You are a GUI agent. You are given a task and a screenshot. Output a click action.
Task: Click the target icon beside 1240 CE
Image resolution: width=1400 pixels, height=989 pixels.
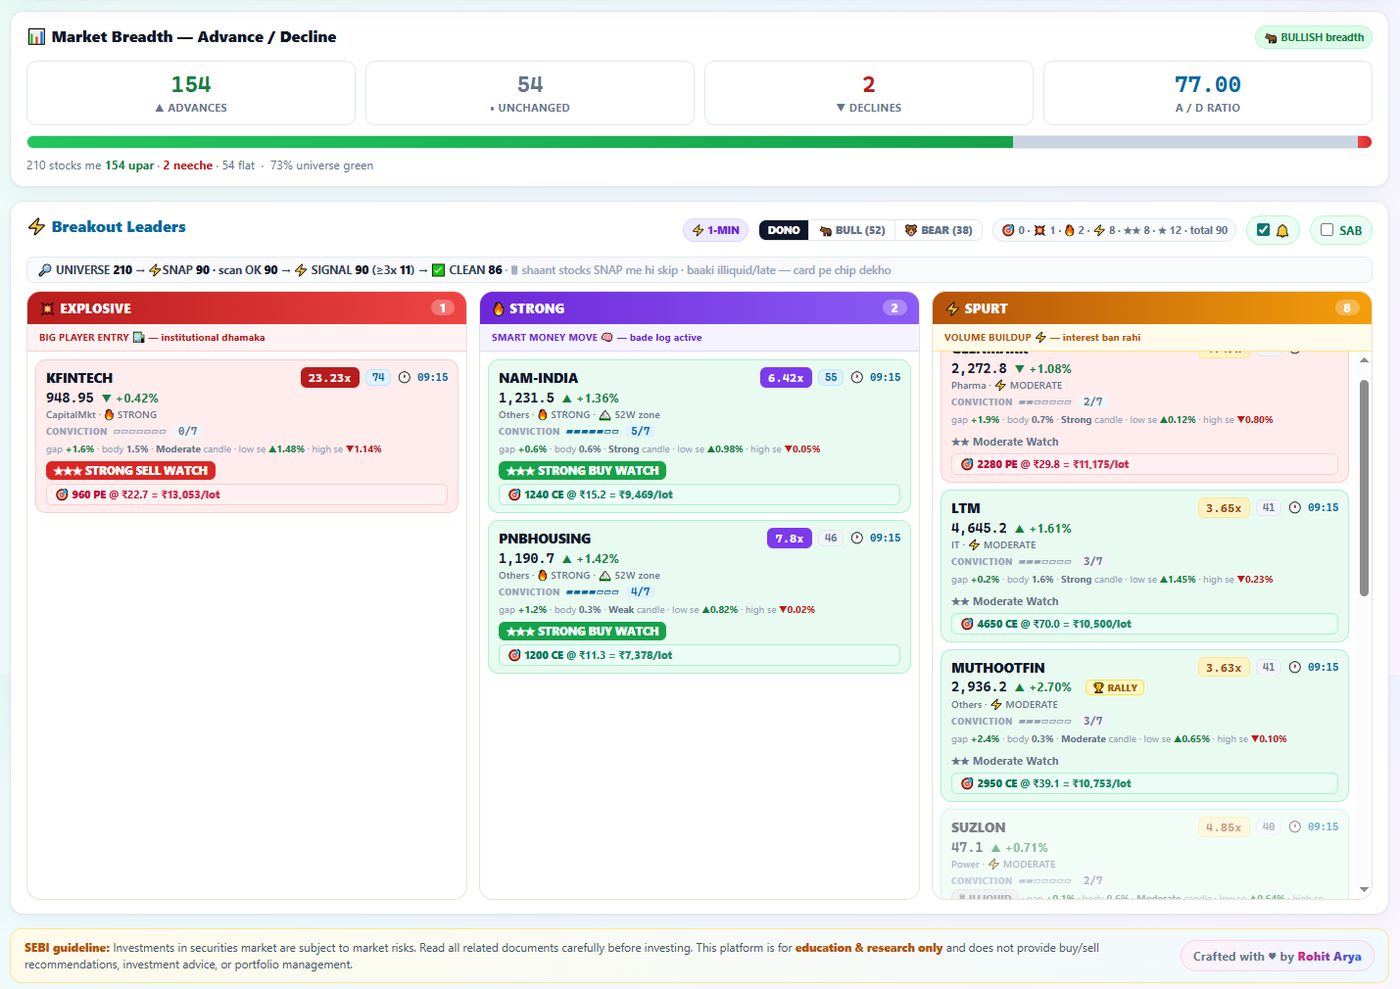(x=514, y=494)
